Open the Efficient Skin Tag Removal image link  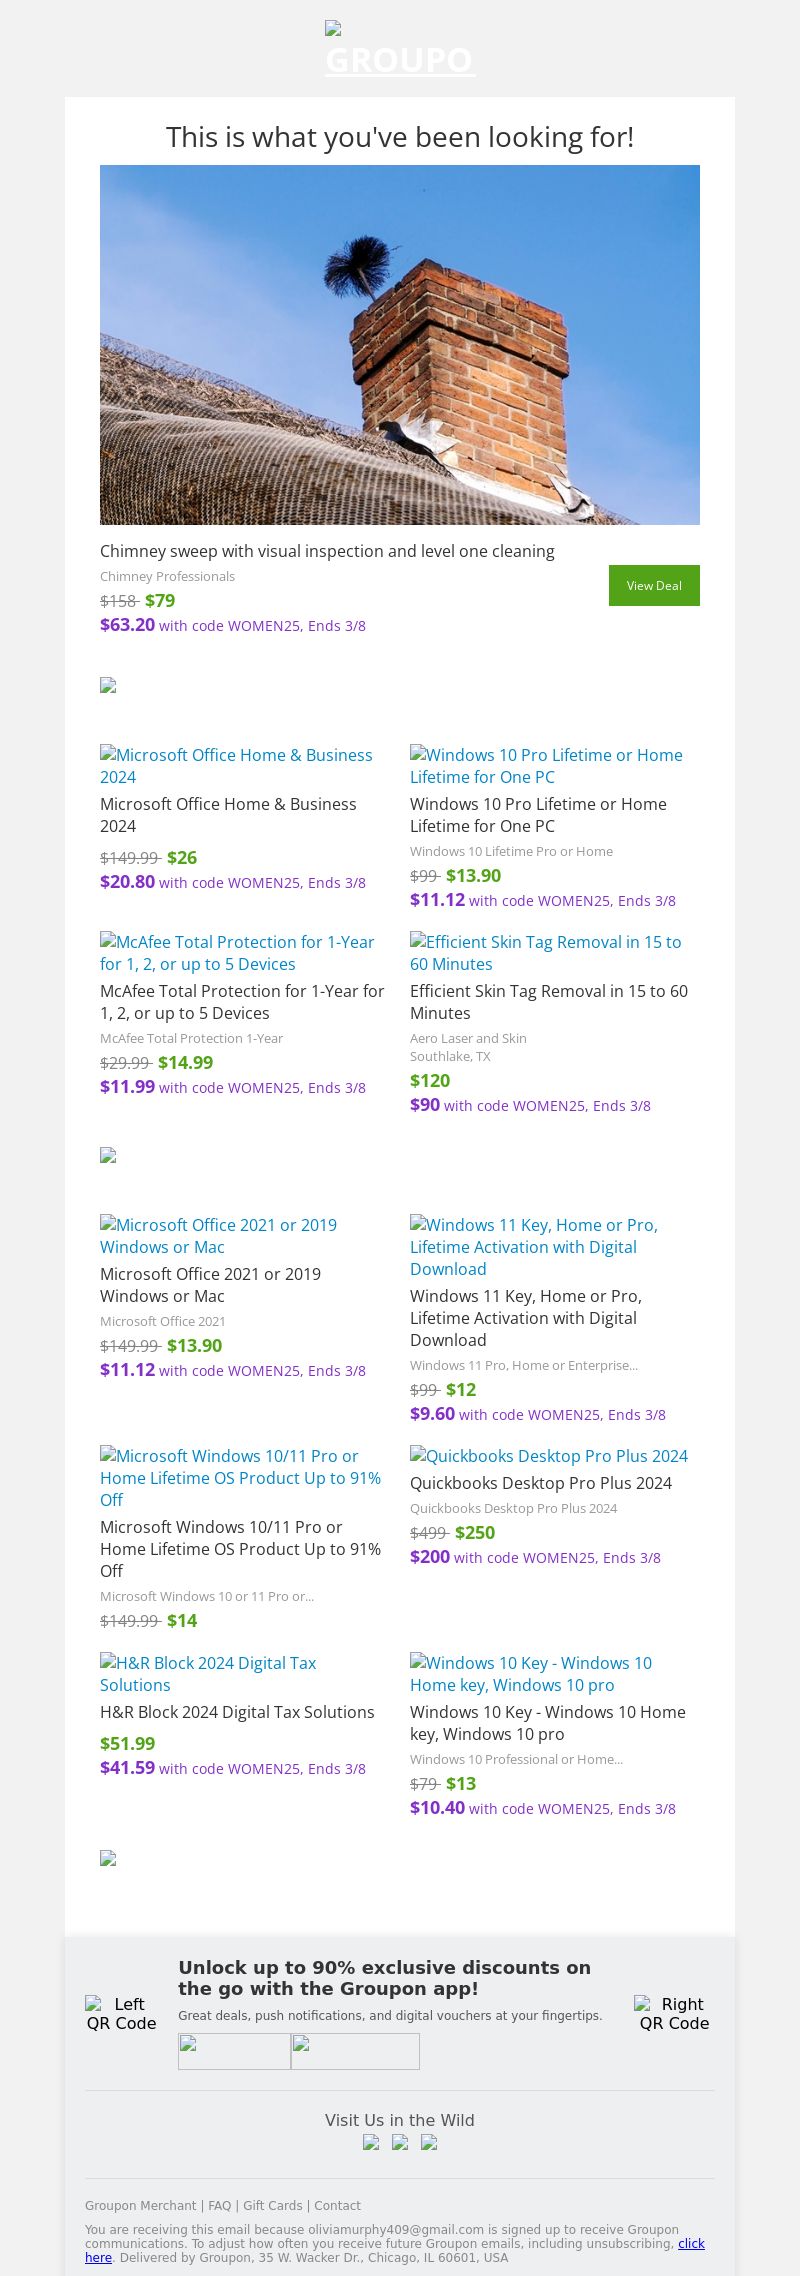[x=545, y=953]
